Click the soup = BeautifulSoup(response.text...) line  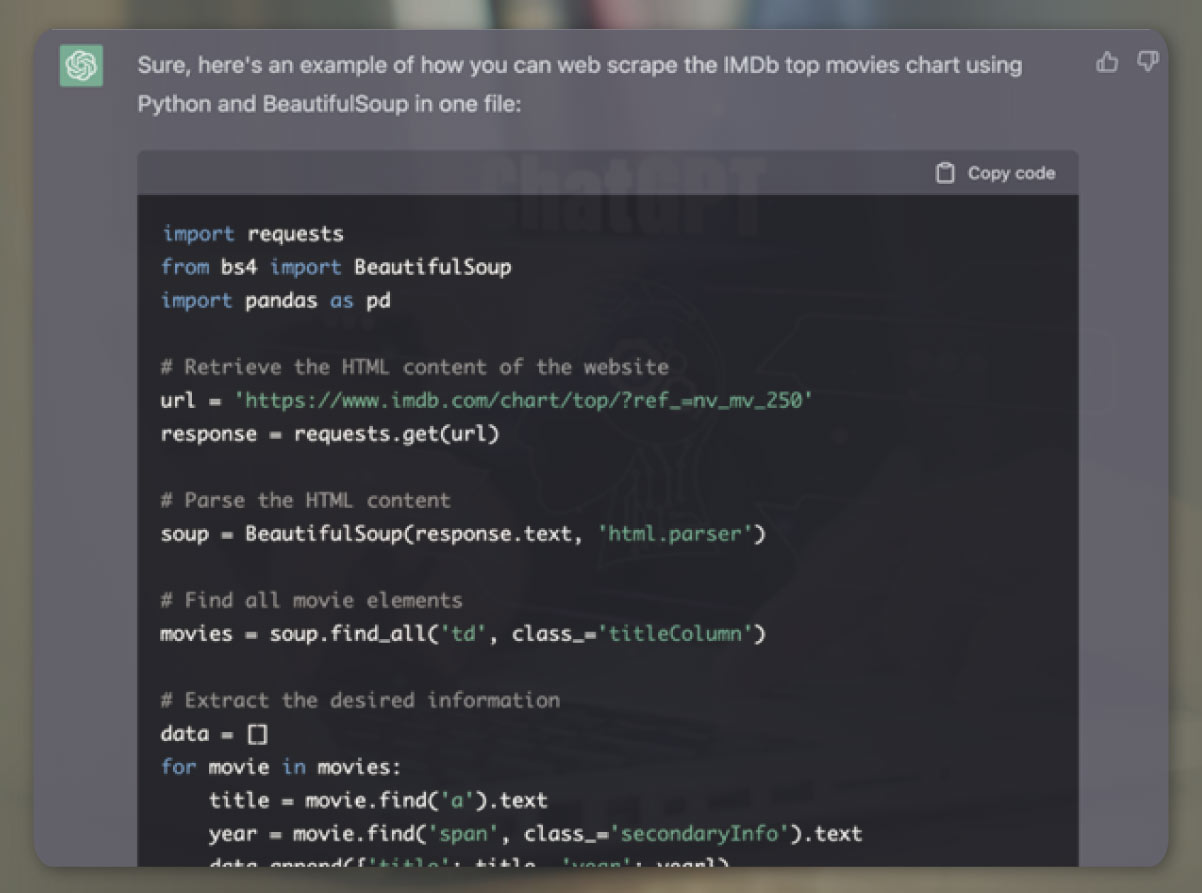pyautogui.click(x=463, y=534)
